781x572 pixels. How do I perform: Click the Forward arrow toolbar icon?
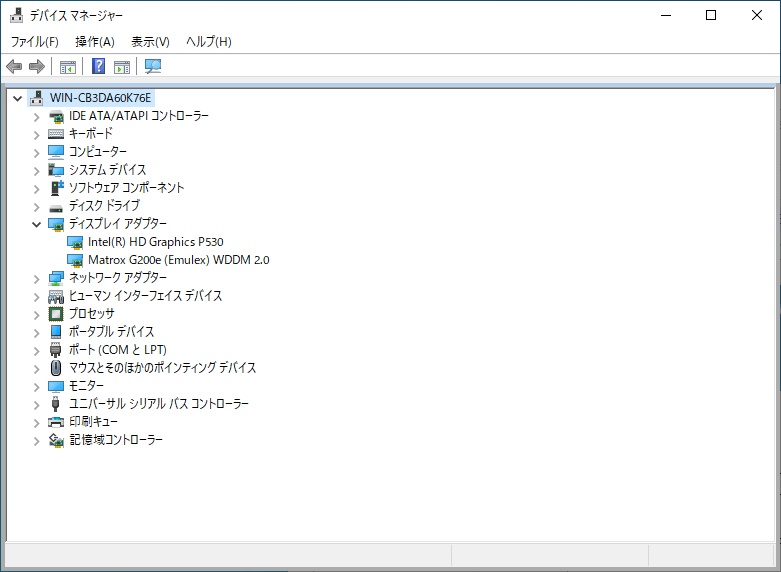(x=37, y=66)
